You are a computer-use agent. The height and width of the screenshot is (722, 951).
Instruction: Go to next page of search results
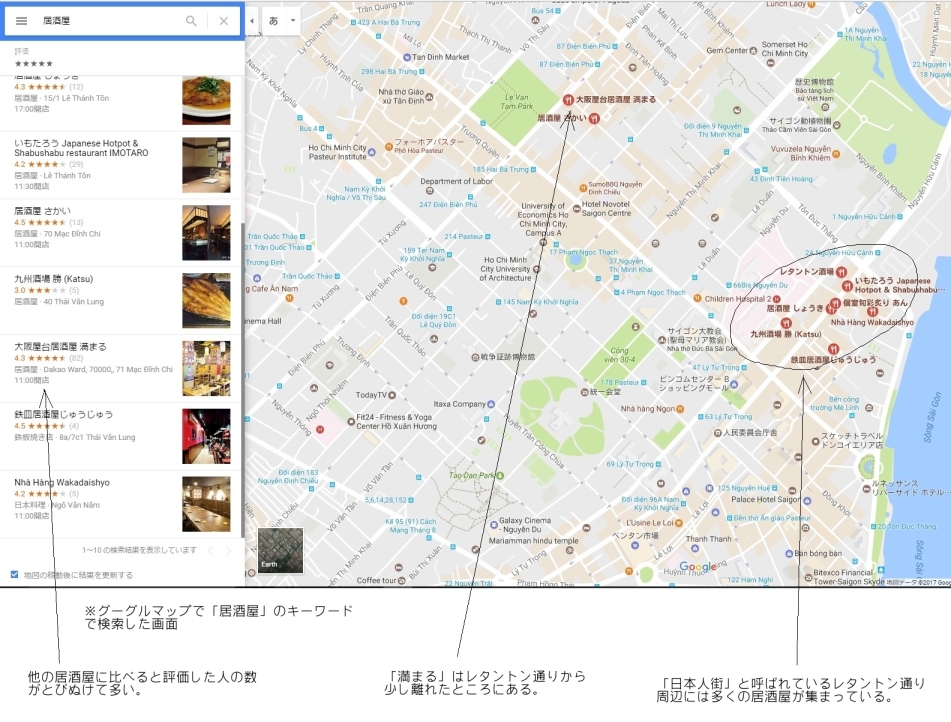228,551
